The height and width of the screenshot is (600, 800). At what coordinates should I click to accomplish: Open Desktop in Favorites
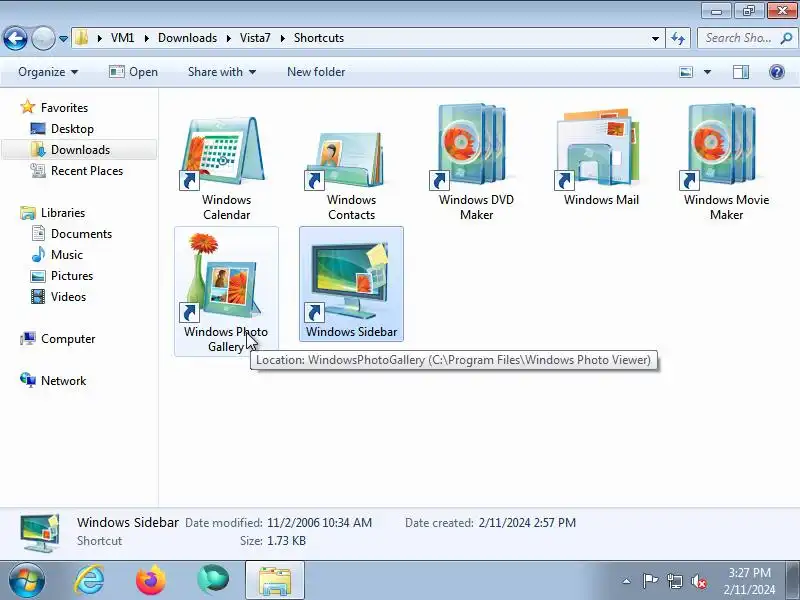[x=72, y=129]
